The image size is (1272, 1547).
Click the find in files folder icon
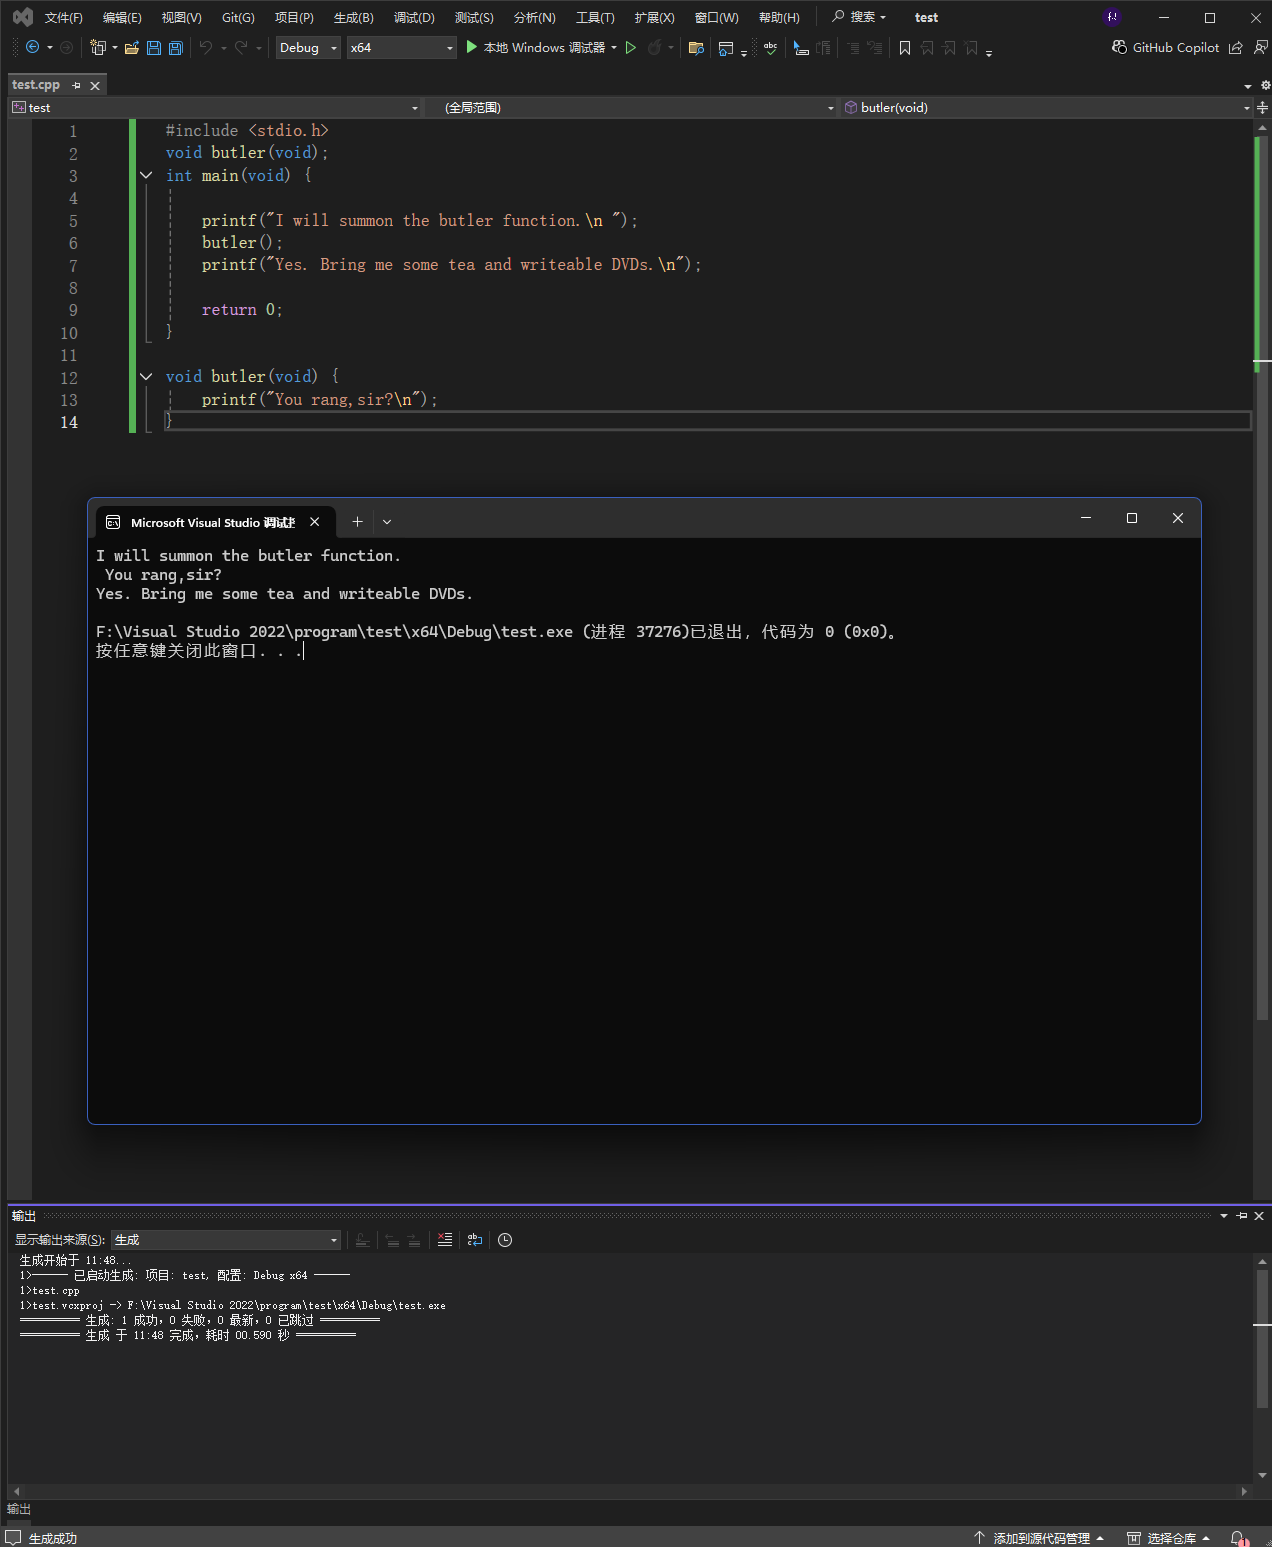point(697,47)
